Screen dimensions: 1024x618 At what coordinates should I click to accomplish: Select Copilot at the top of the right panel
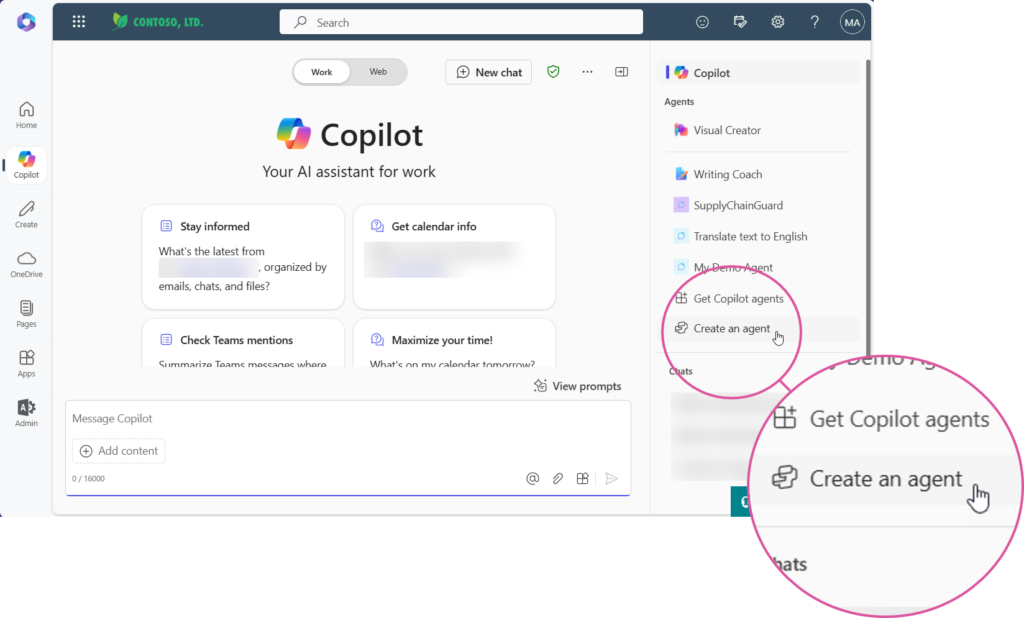(x=758, y=73)
